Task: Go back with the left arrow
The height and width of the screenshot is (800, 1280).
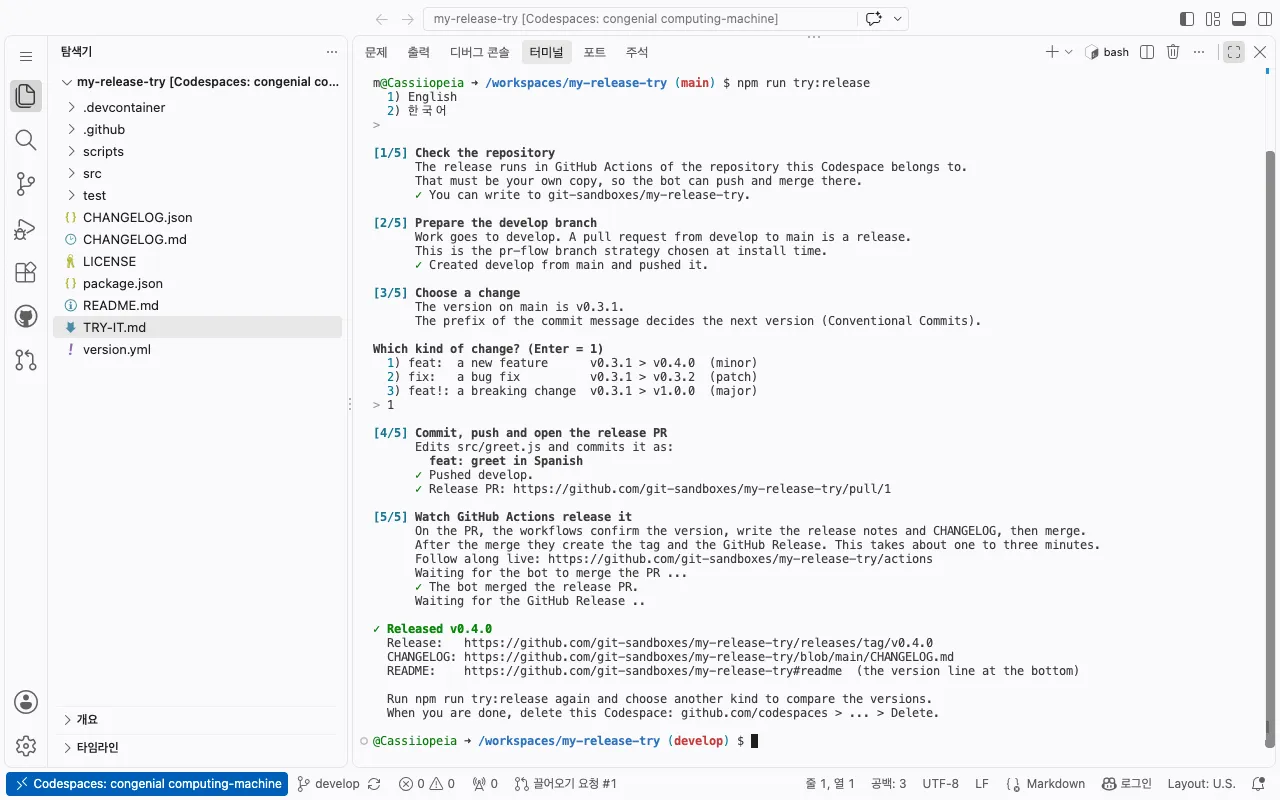Action: [381, 19]
